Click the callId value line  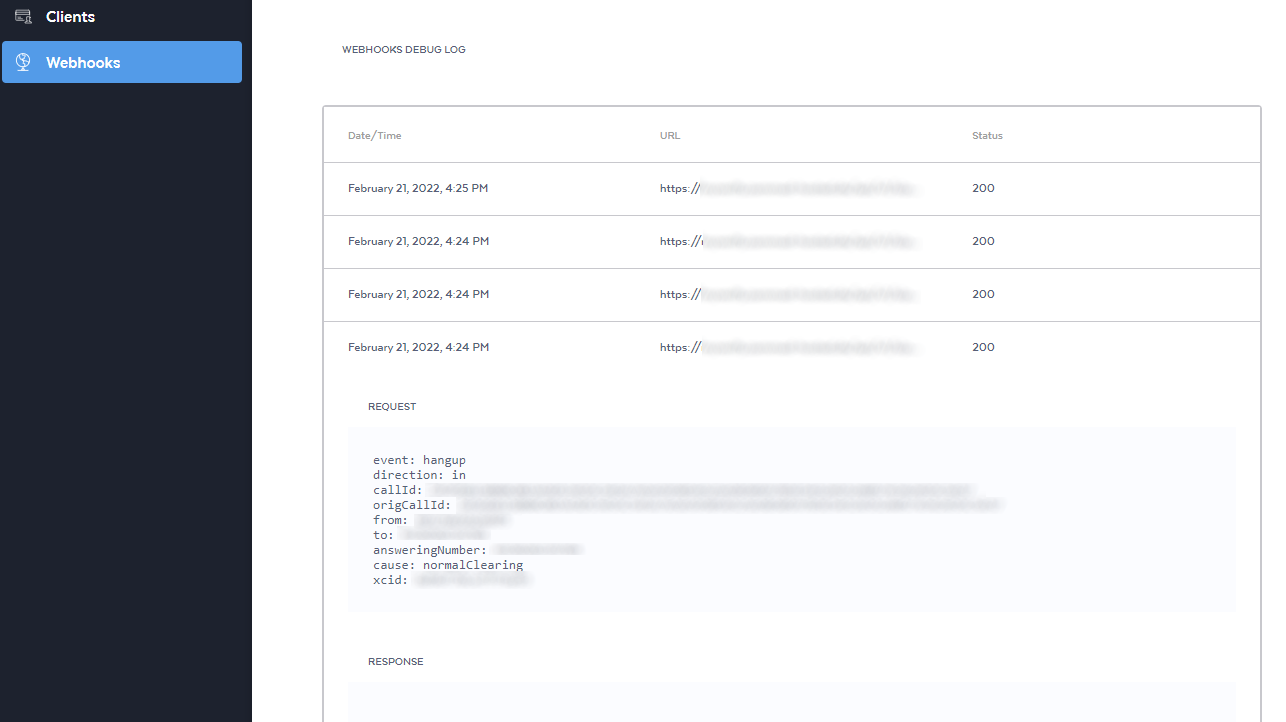(x=672, y=490)
